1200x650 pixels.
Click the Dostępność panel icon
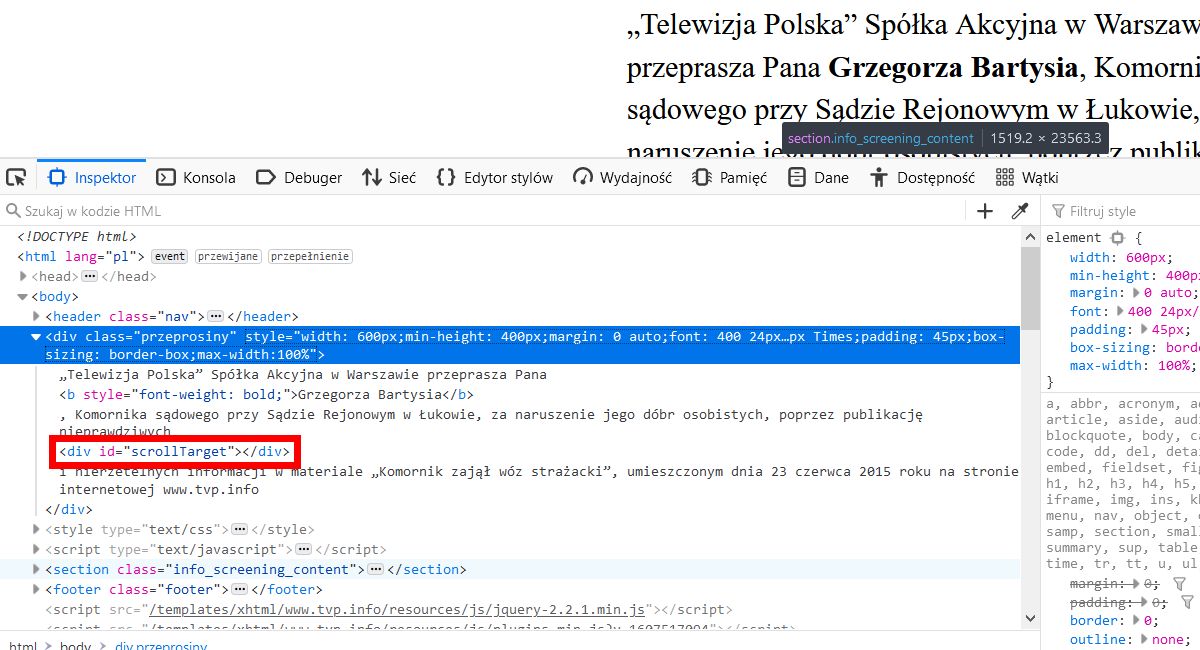click(878, 177)
